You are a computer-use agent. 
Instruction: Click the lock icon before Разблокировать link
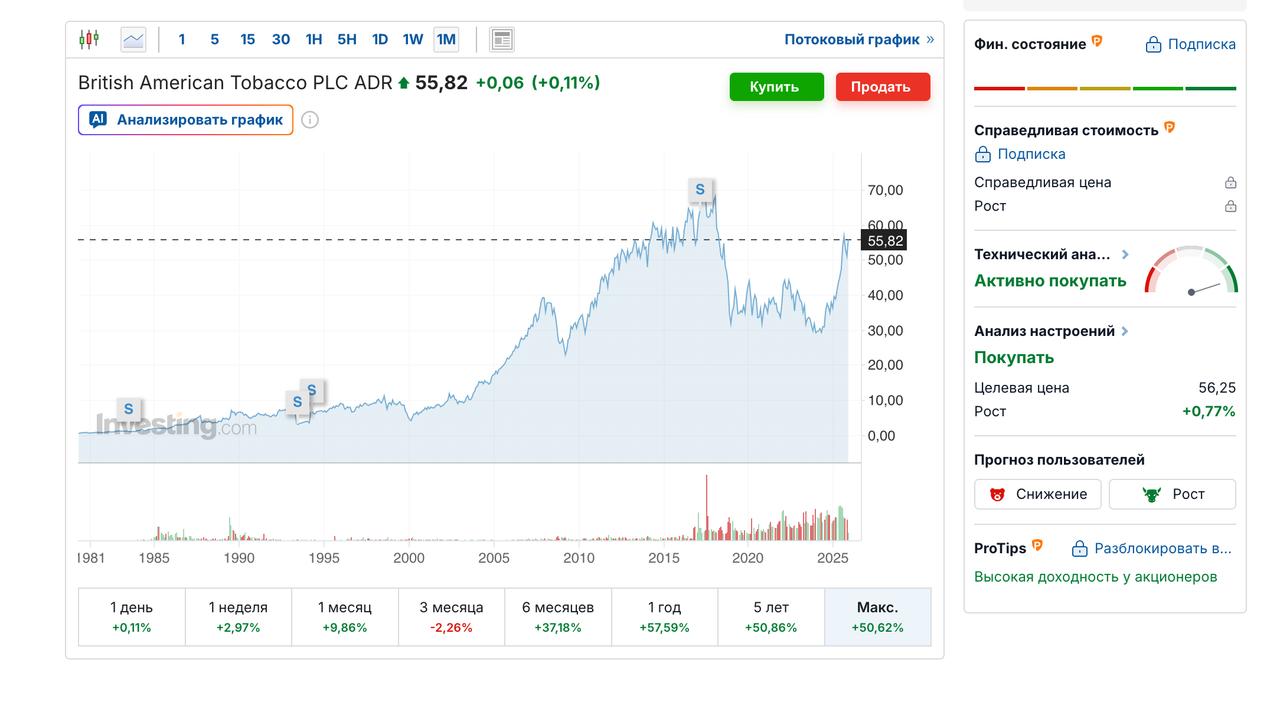point(1079,549)
